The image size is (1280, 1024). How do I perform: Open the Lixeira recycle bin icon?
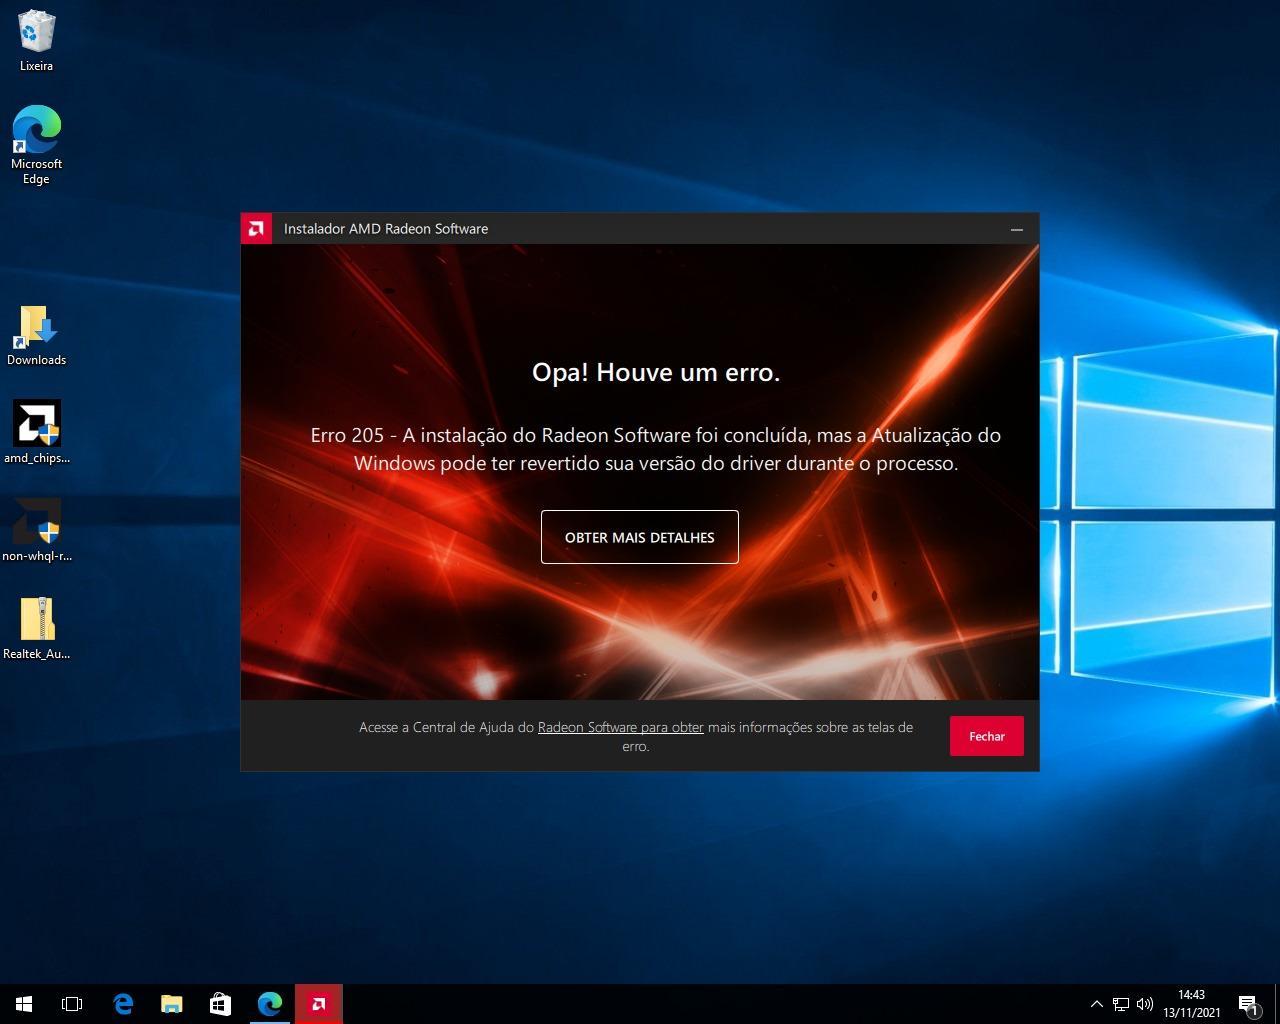[x=37, y=41]
